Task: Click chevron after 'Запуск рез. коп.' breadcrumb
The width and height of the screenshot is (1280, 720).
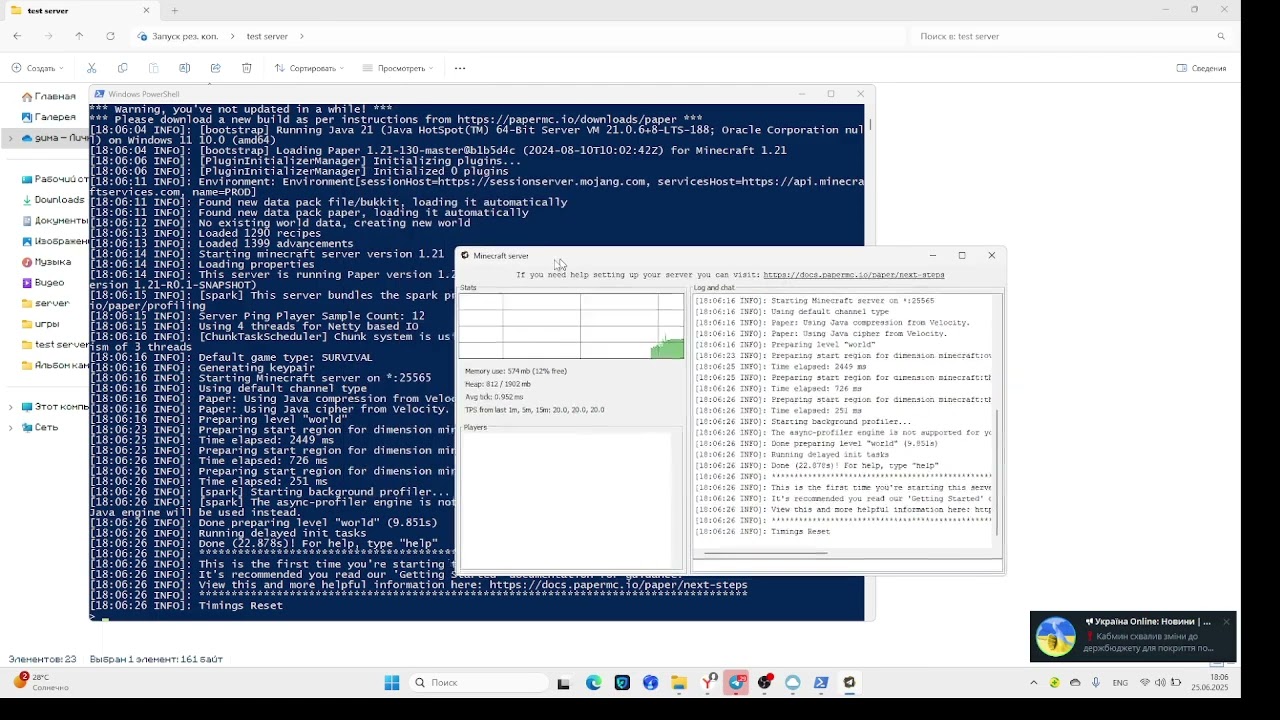Action: (x=233, y=36)
